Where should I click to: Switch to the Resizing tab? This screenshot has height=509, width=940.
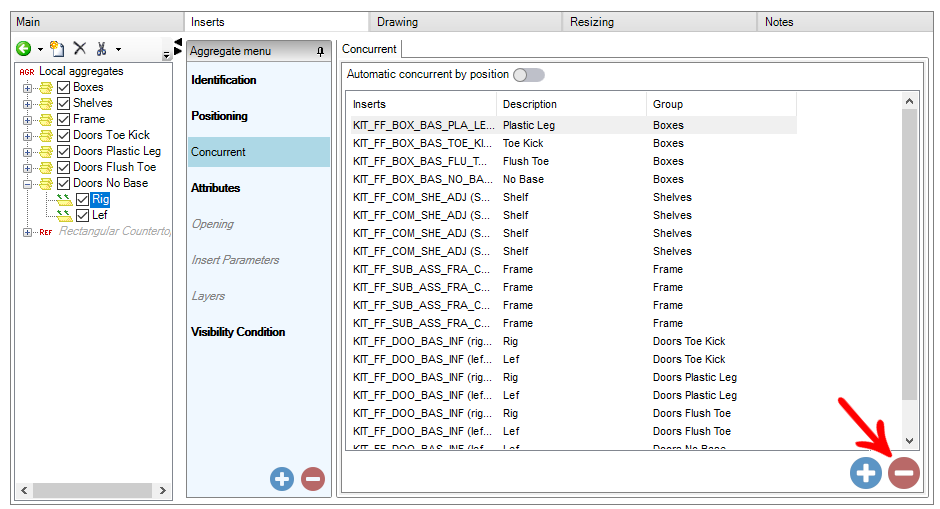point(659,22)
